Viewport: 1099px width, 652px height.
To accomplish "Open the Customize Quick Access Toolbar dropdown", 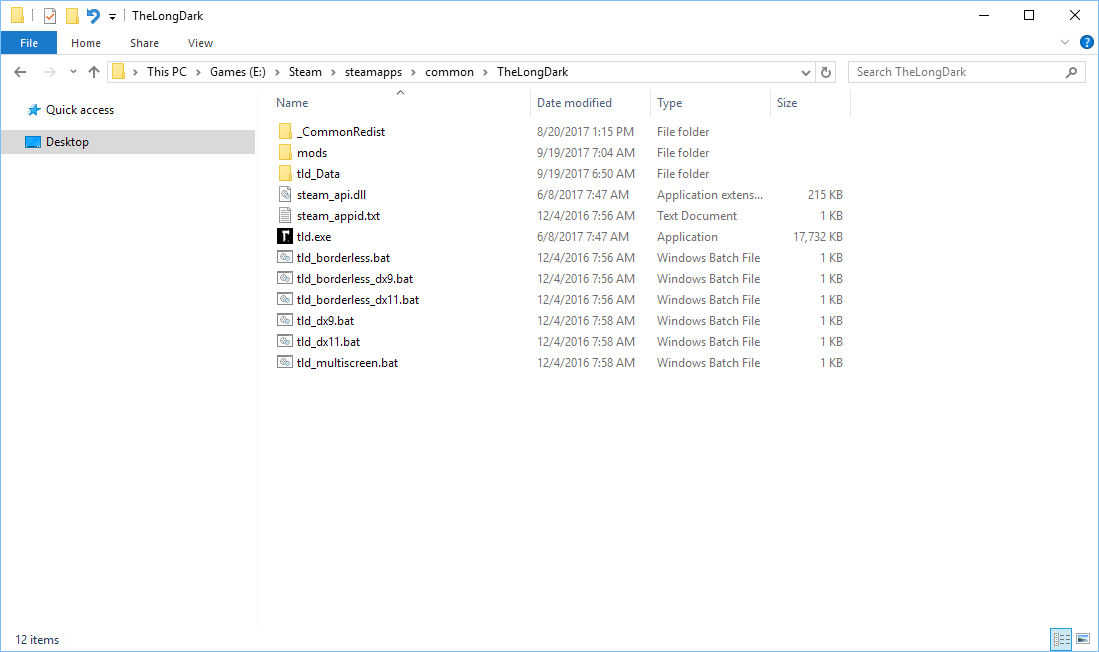I will click(x=112, y=16).
